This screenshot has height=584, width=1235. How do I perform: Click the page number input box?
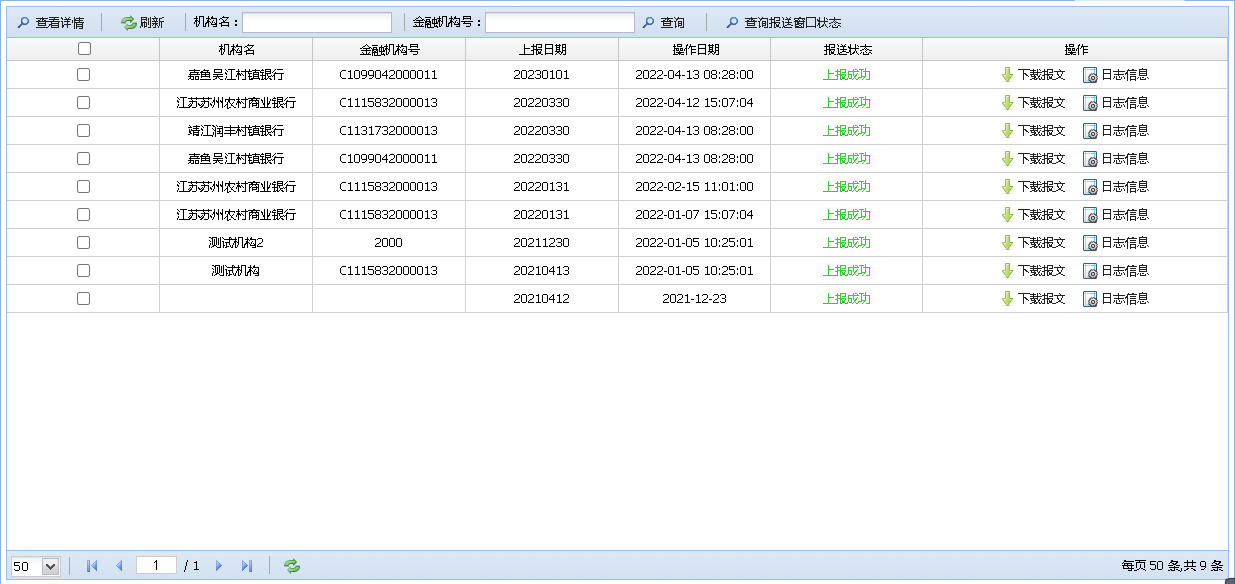pos(156,565)
